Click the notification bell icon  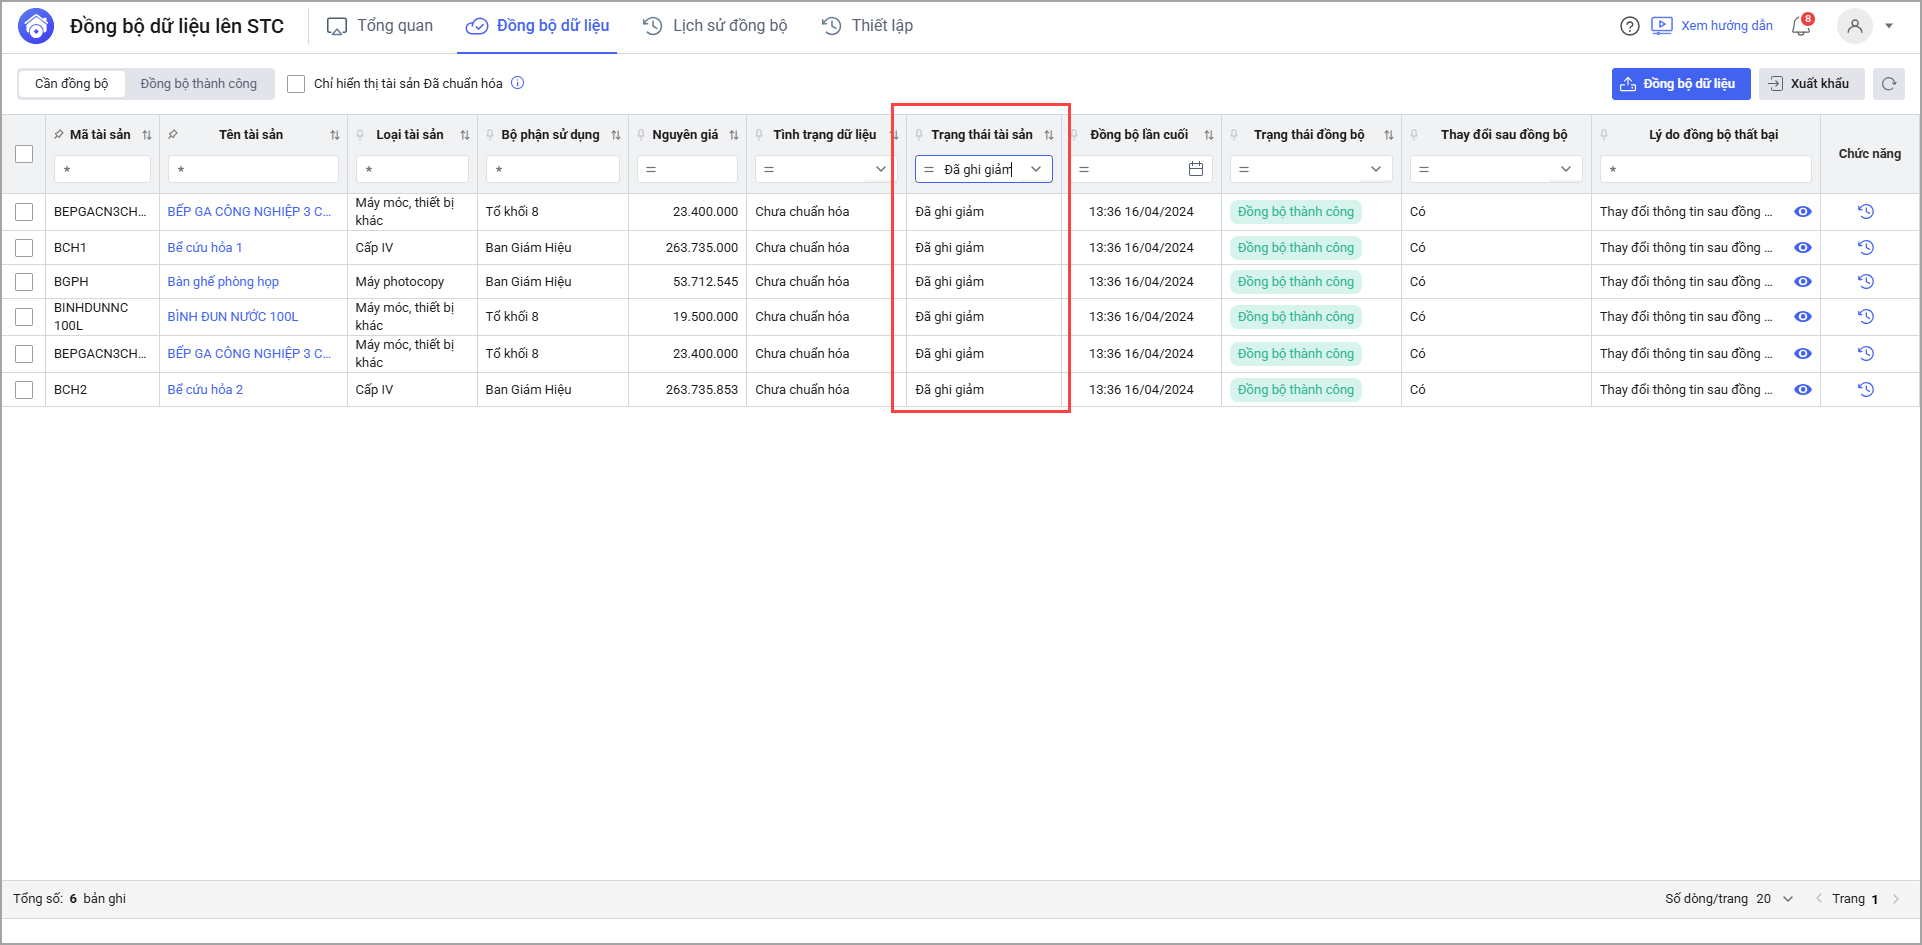1801,26
